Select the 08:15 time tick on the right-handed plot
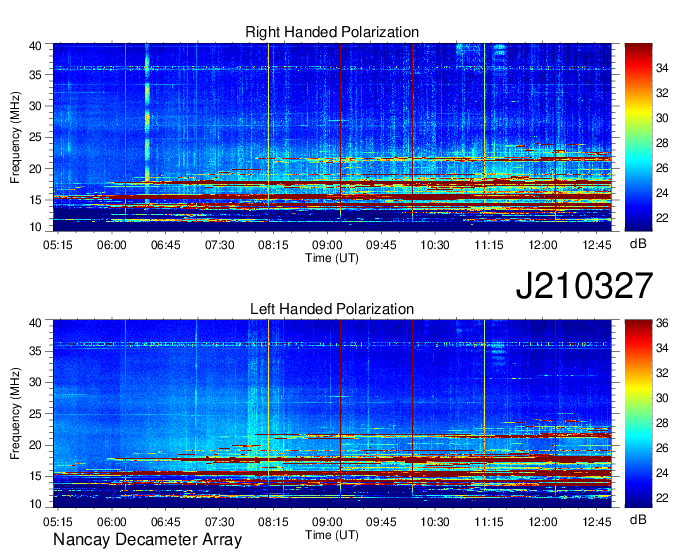 pyautogui.click(x=273, y=245)
